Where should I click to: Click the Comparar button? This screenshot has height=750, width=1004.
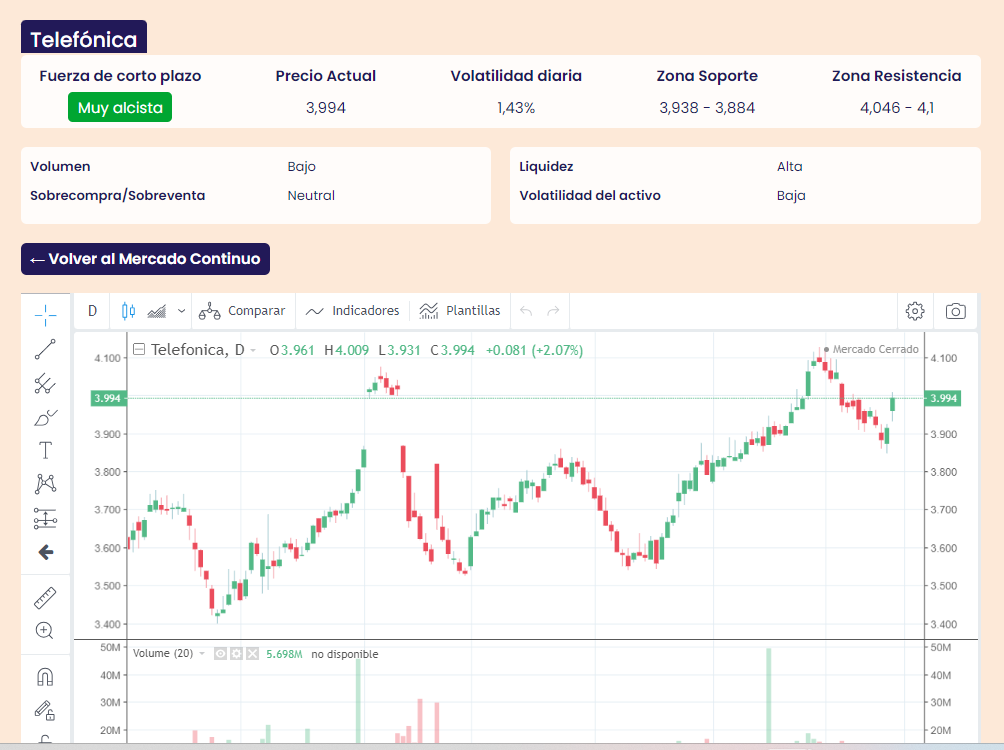pos(242,311)
